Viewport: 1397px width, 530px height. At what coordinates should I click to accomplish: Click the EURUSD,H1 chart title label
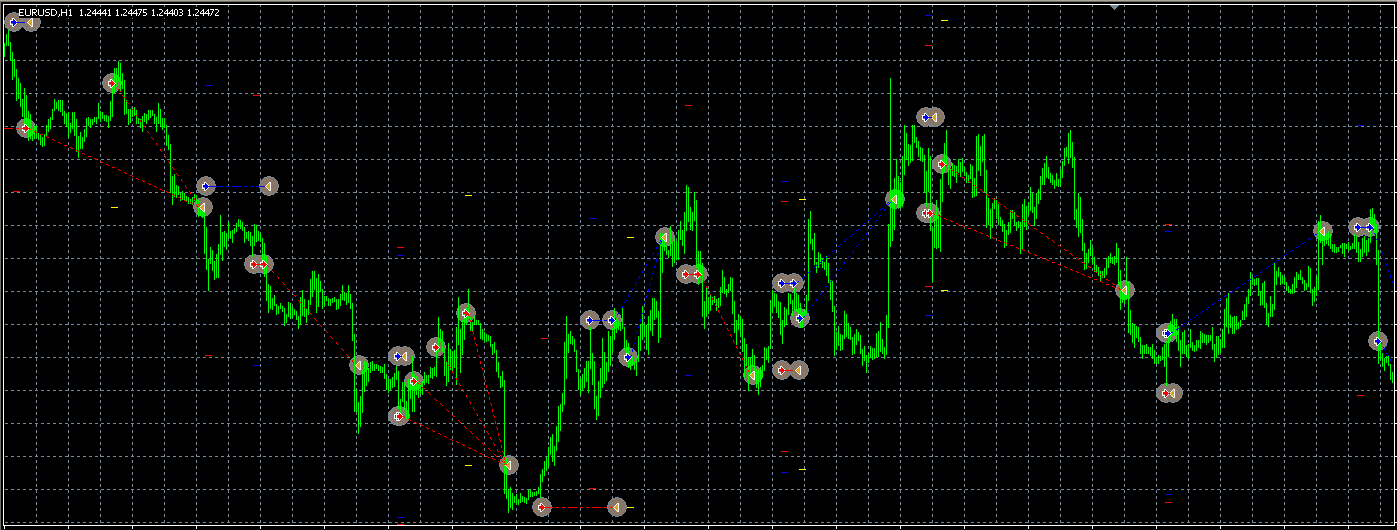[x=45, y=12]
